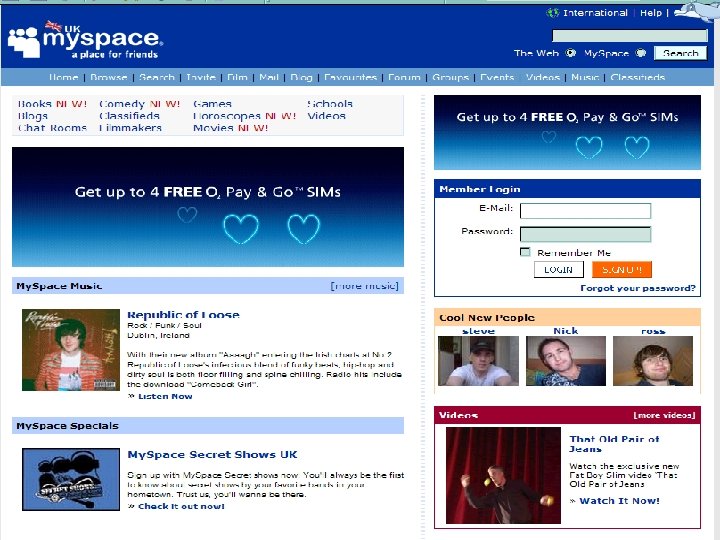
Task: Open Forgot your password link
Action: coord(638,288)
